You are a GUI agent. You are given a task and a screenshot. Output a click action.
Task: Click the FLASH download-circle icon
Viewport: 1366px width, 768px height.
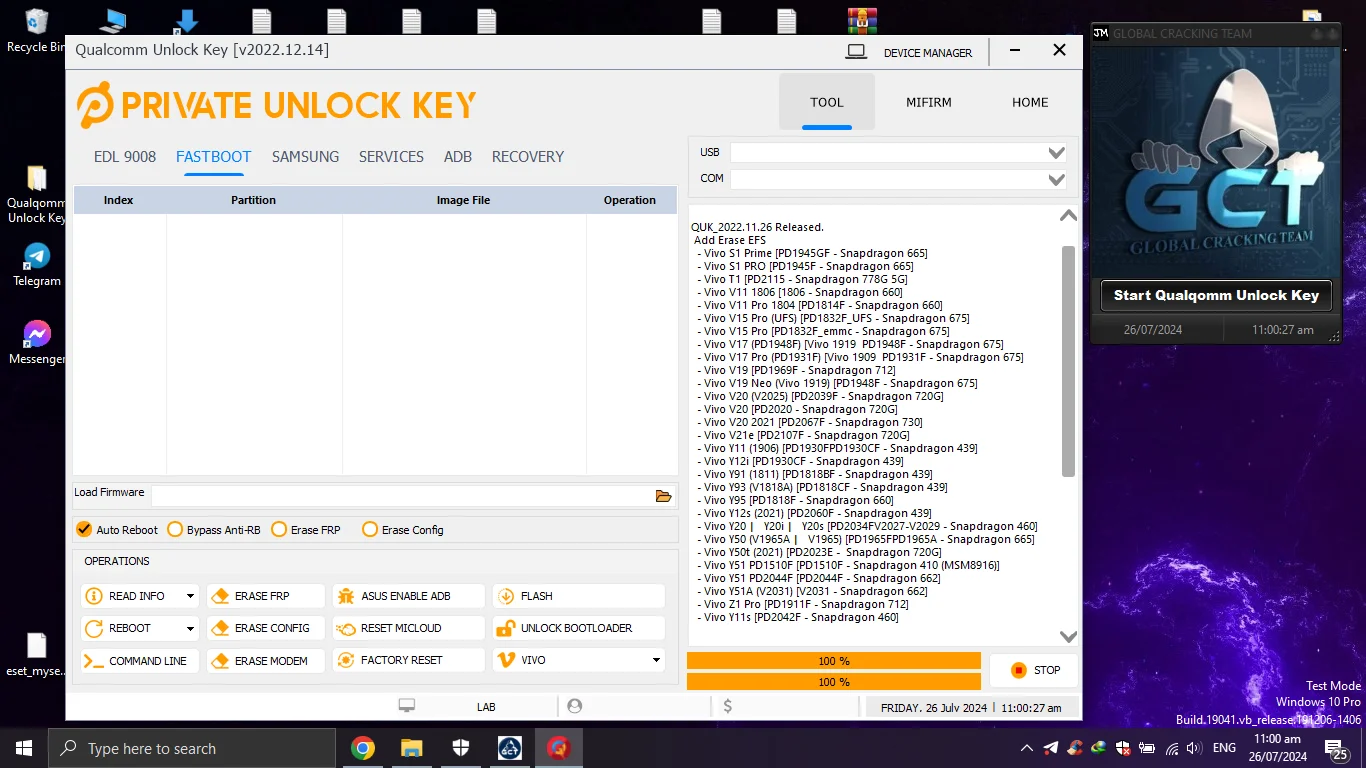click(506, 596)
